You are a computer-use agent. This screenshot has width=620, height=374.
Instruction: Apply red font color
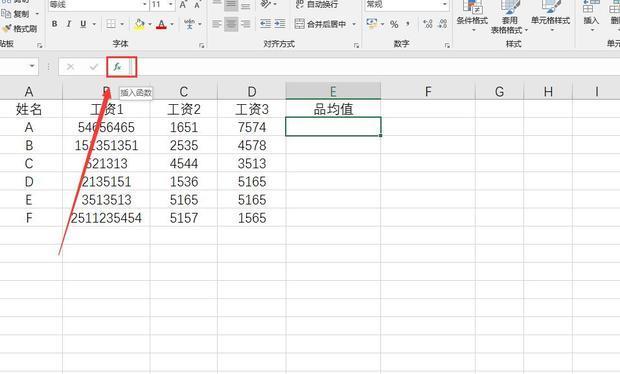161,25
